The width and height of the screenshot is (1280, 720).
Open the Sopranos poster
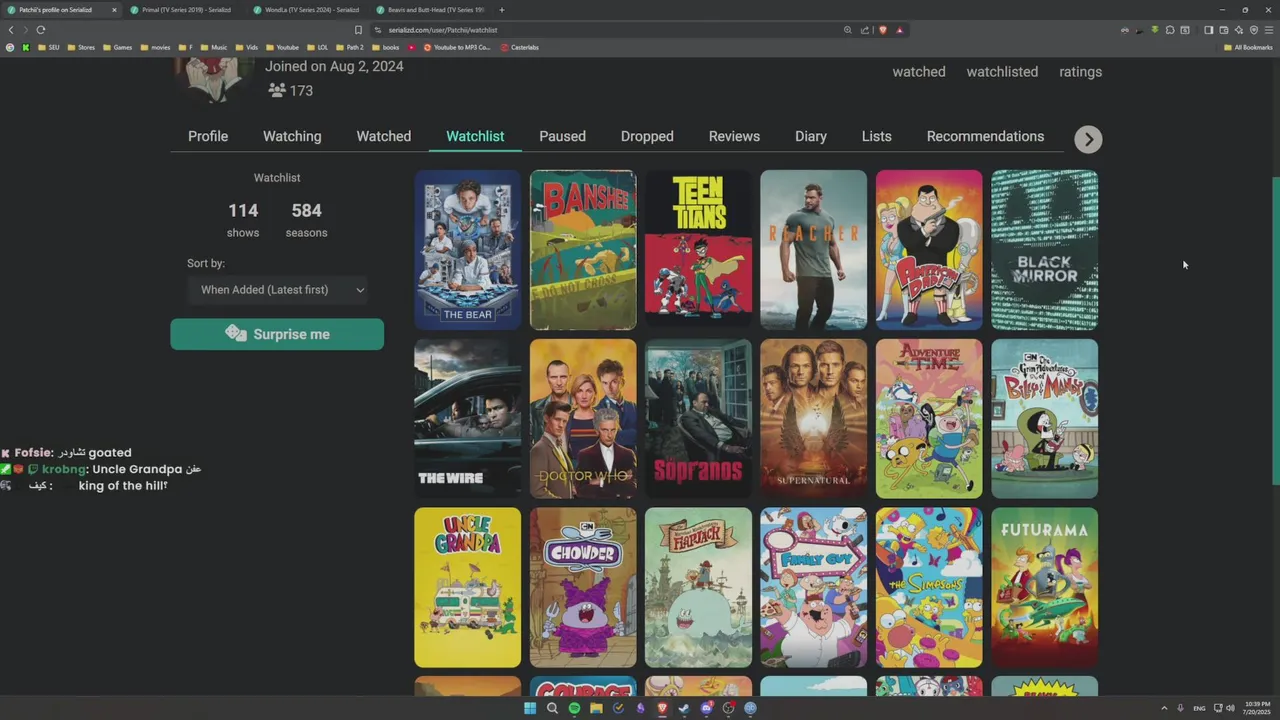[698, 418]
